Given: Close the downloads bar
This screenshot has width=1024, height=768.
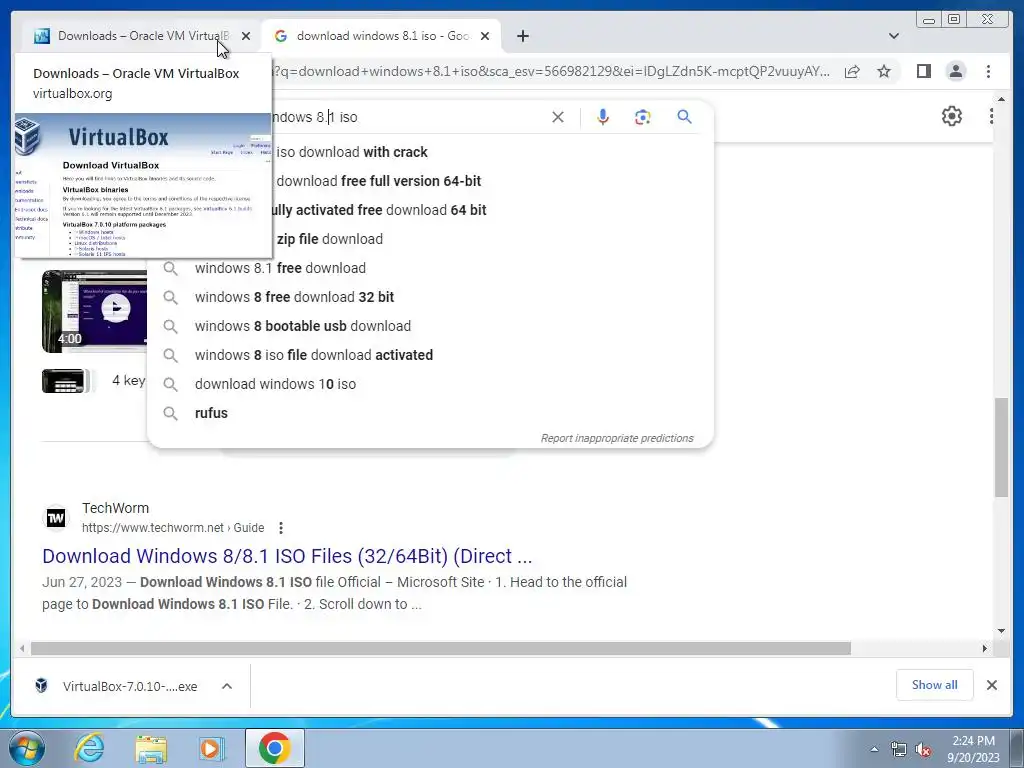Looking at the screenshot, I should [x=991, y=685].
